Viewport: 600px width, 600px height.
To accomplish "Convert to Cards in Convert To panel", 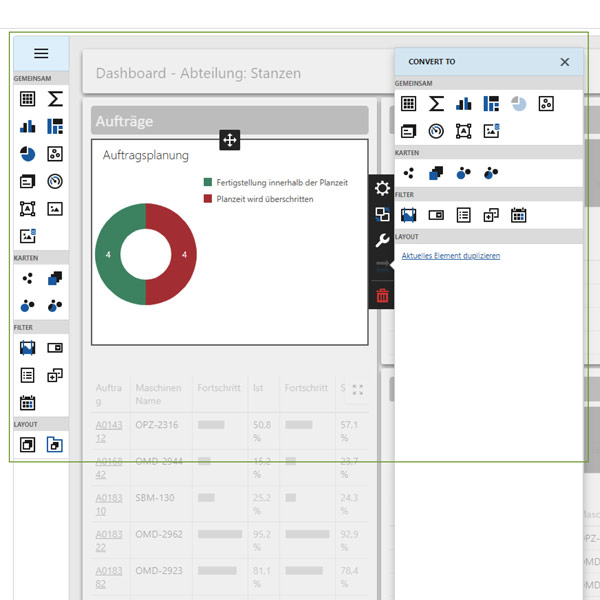I will (x=408, y=131).
